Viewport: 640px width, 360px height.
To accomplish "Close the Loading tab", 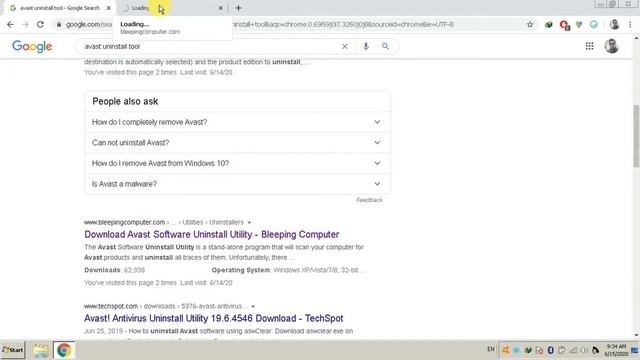I will pyautogui.click(x=220, y=8).
